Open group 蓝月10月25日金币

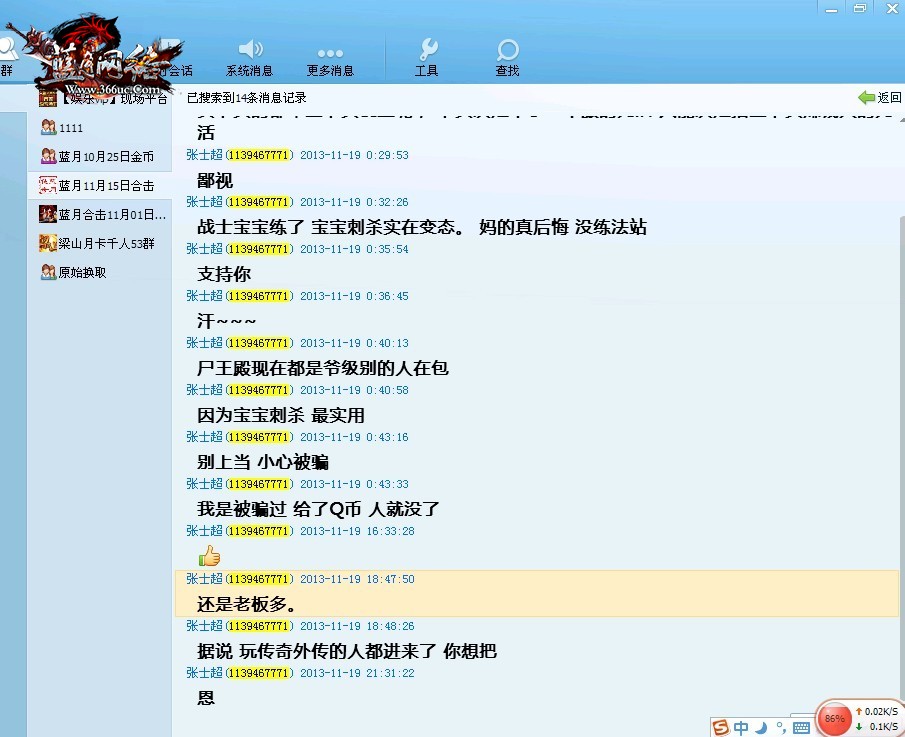pos(99,157)
